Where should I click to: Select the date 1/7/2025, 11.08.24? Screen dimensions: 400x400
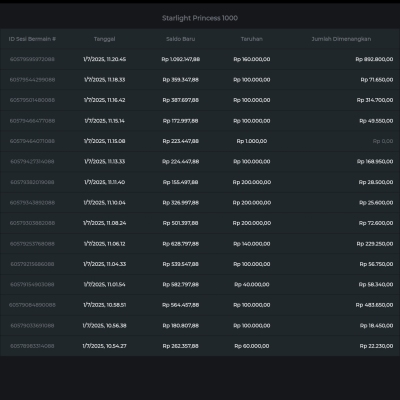[104, 223]
